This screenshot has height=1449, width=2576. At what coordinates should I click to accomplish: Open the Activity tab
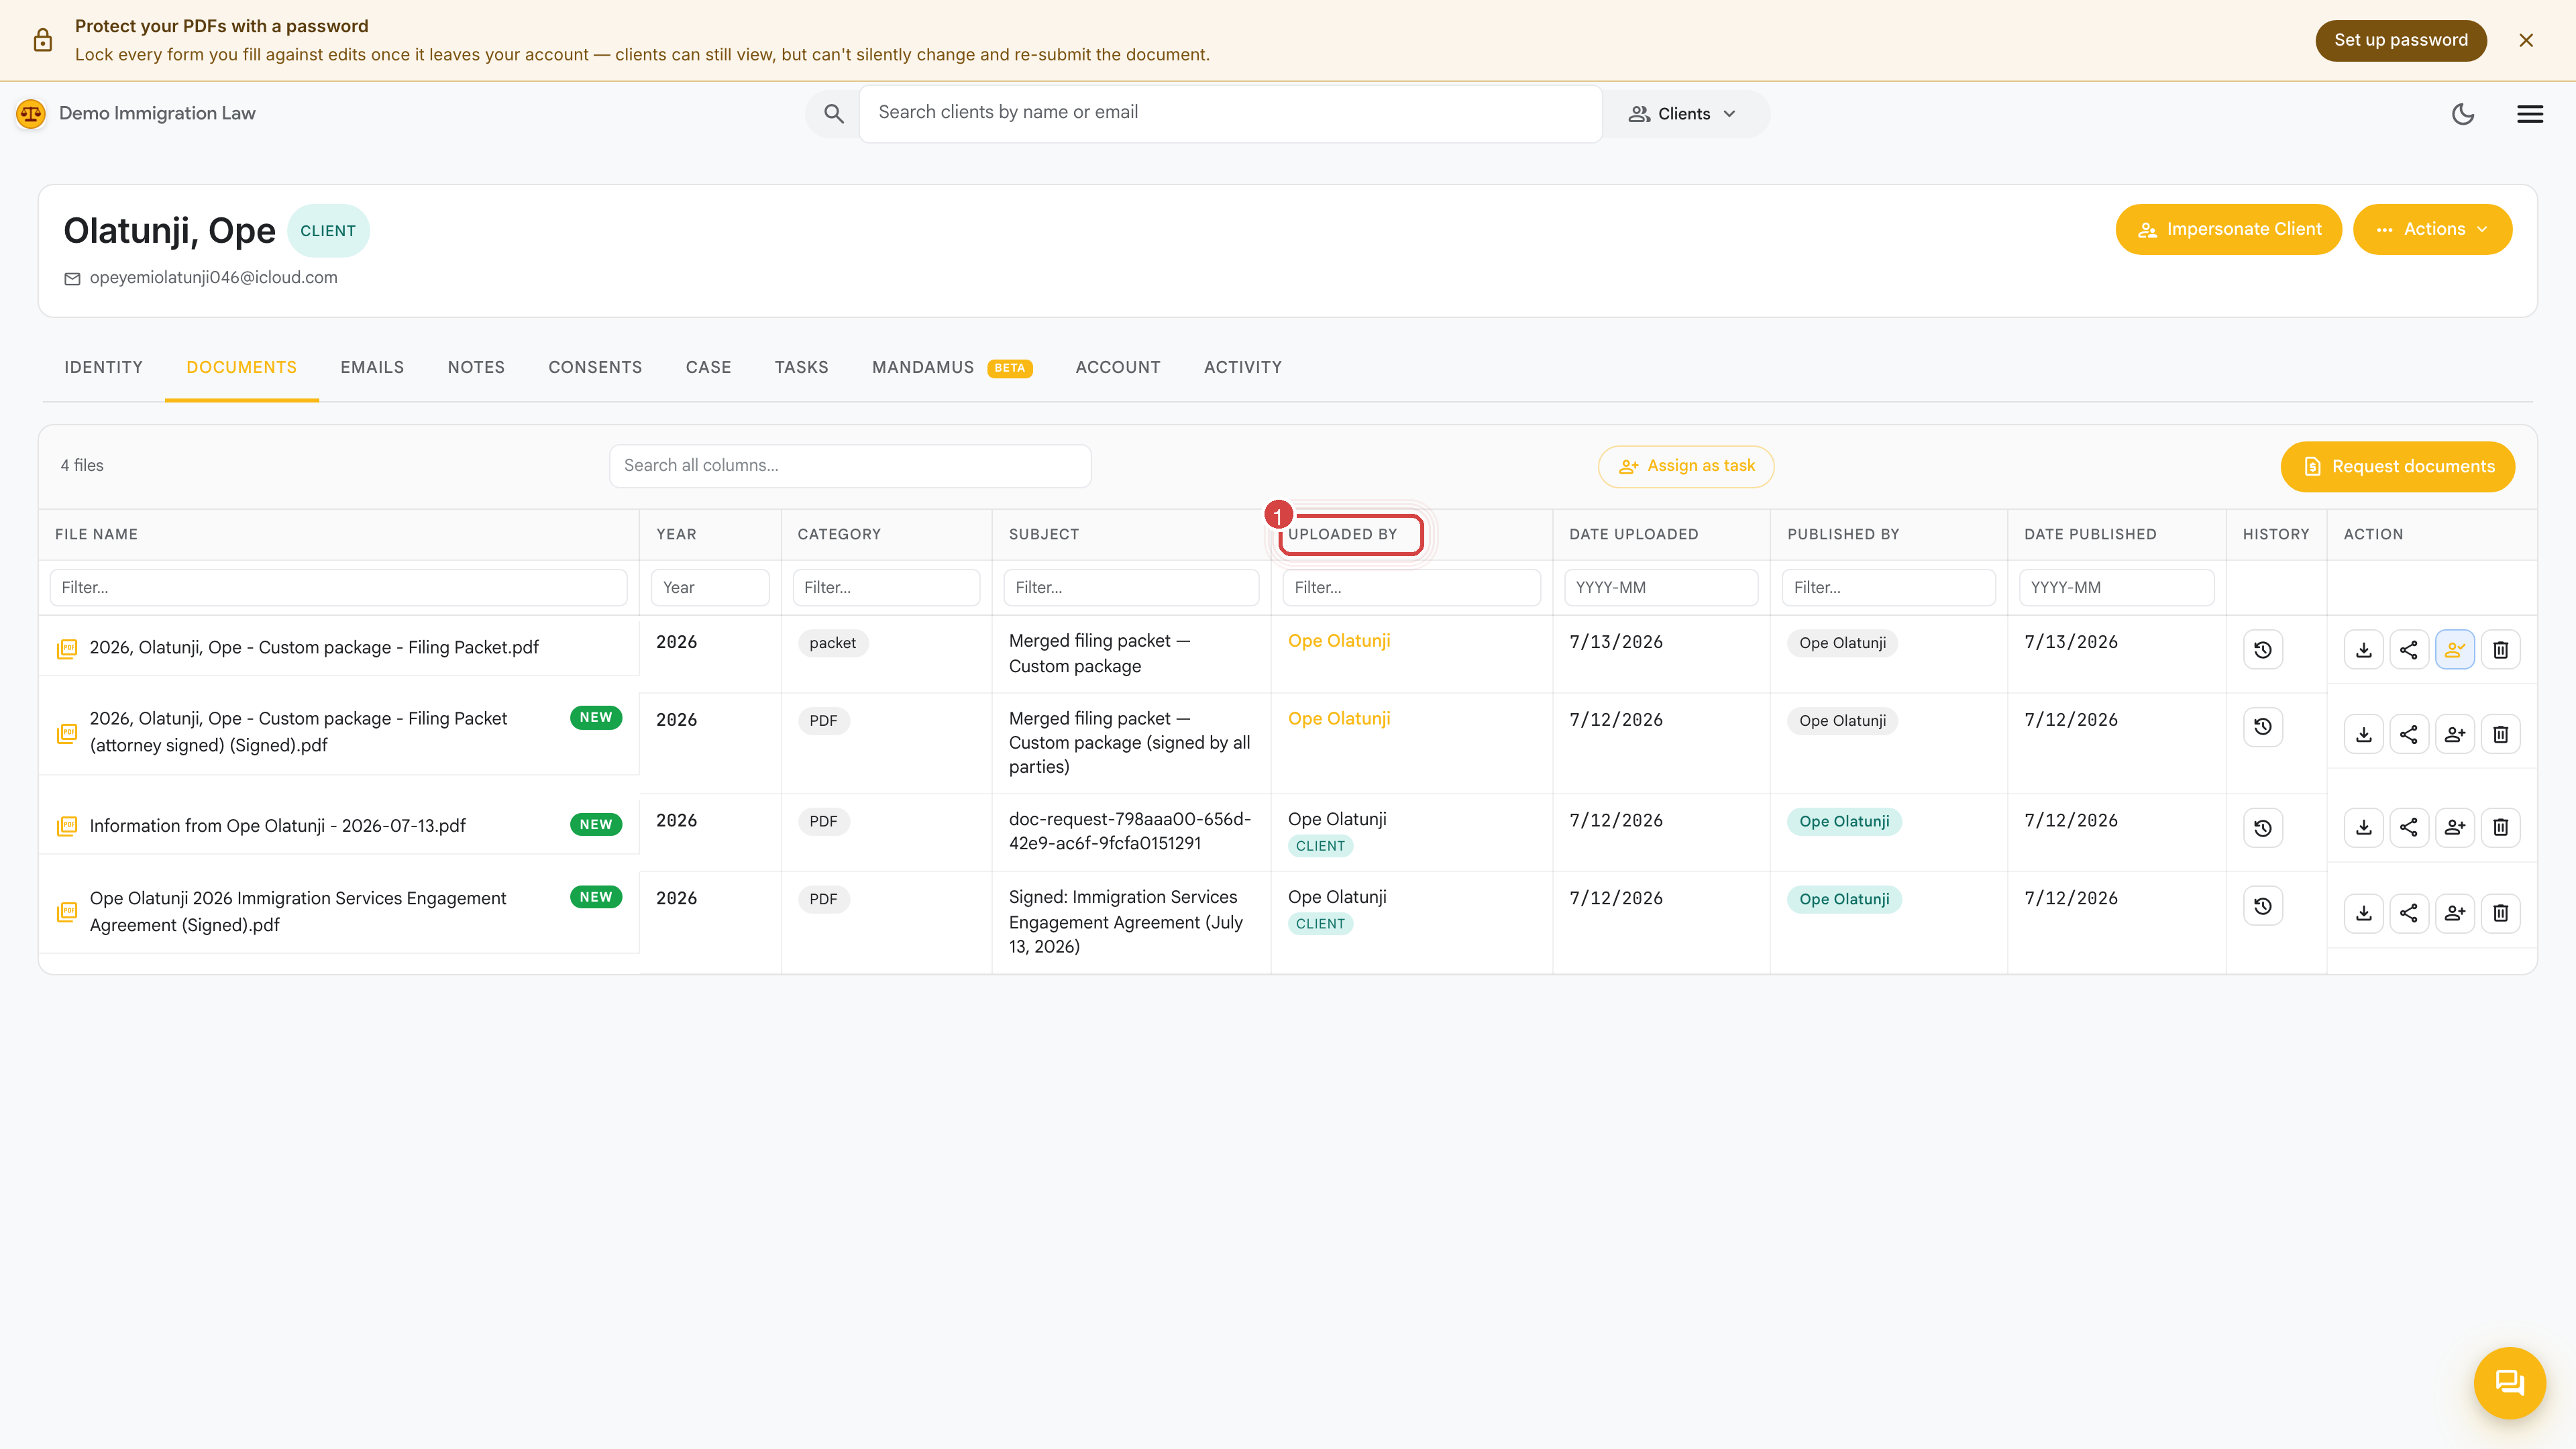point(1243,367)
